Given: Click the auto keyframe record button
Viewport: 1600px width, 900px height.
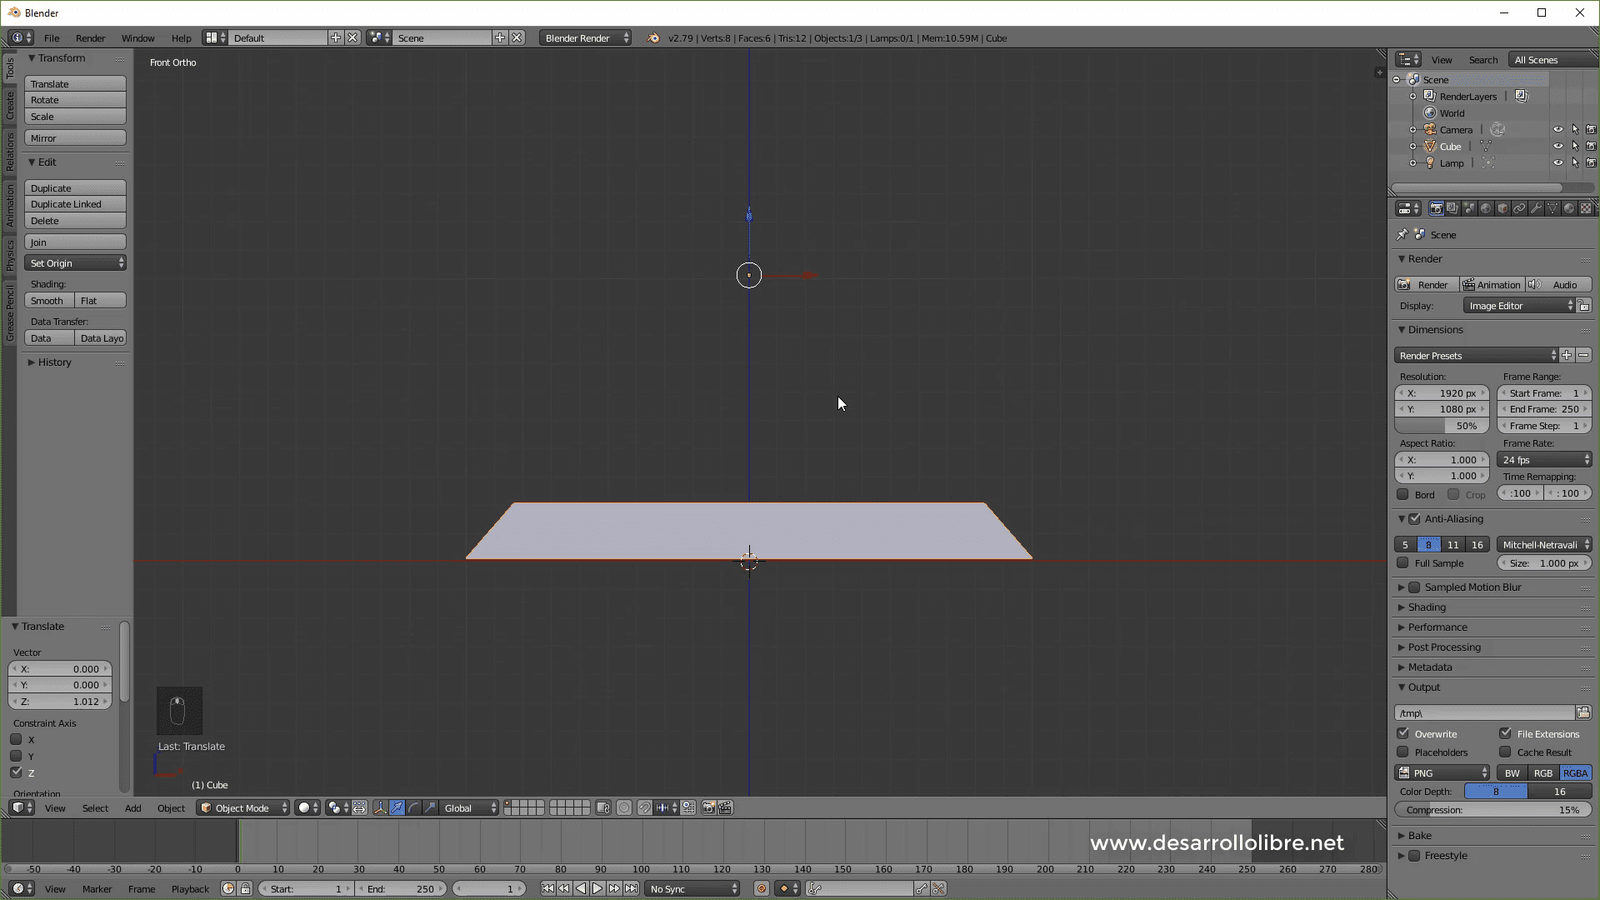Looking at the screenshot, I should (761, 888).
